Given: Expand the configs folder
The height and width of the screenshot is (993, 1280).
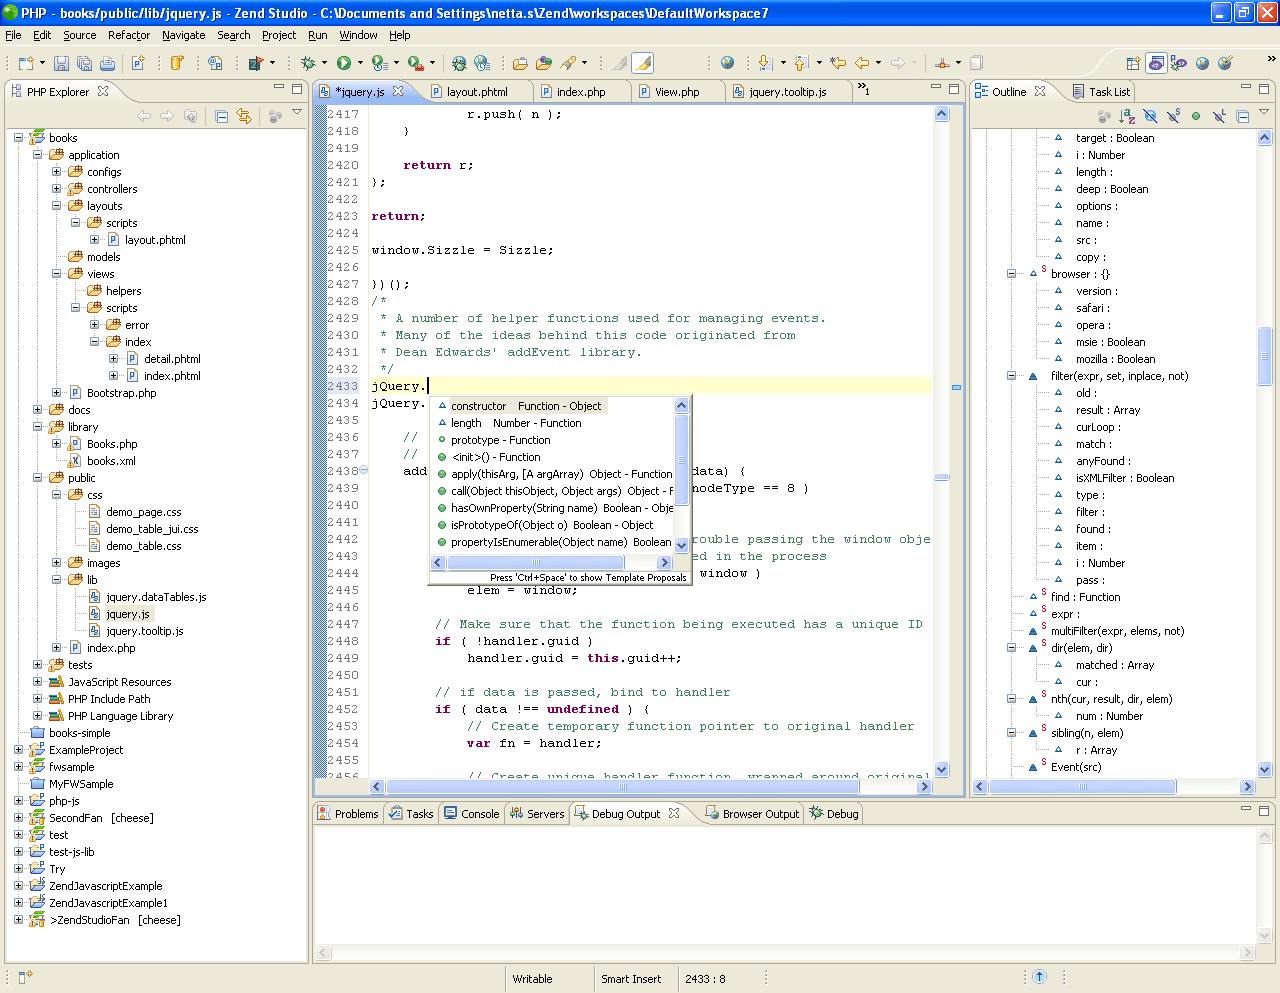Looking at the screenshot, I should (x=57, y=172).
